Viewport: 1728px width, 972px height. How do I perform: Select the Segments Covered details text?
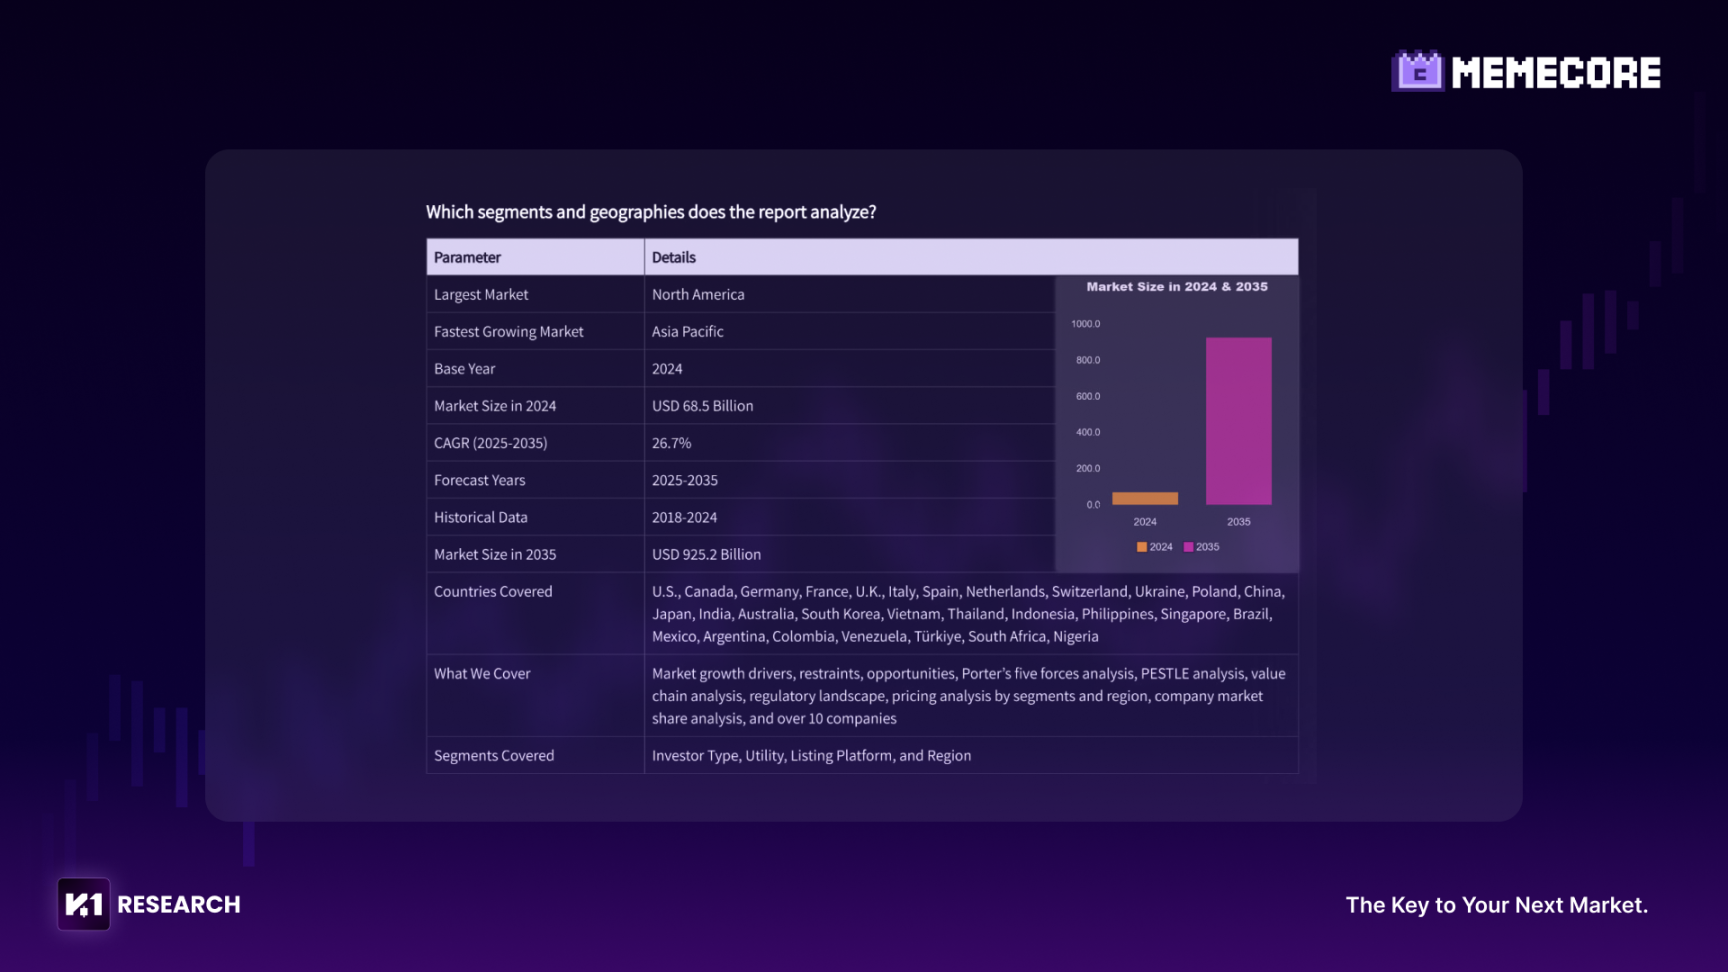[x=811, y=755]
